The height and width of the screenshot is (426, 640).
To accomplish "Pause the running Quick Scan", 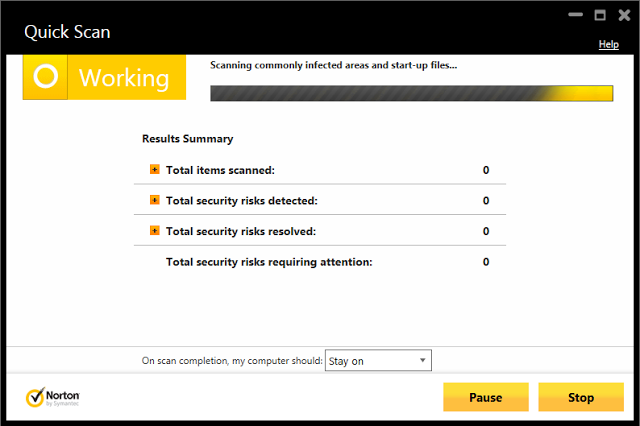I will pos(485,397).
